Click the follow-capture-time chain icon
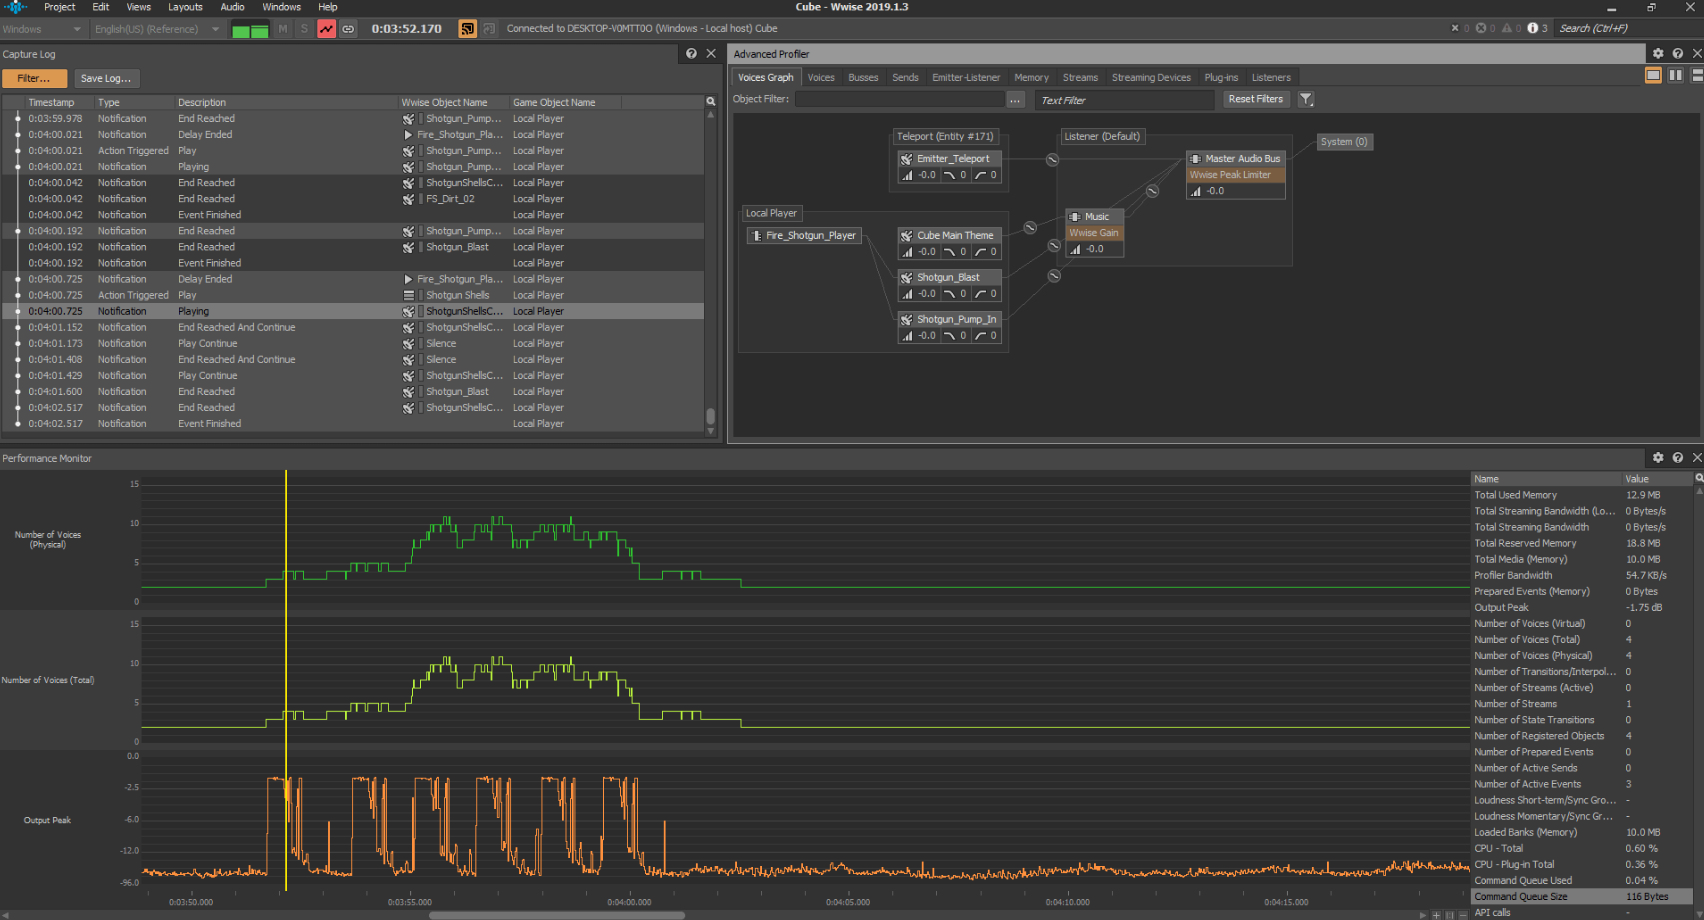This screenshot has width=1704, height=920. (348, 29)
